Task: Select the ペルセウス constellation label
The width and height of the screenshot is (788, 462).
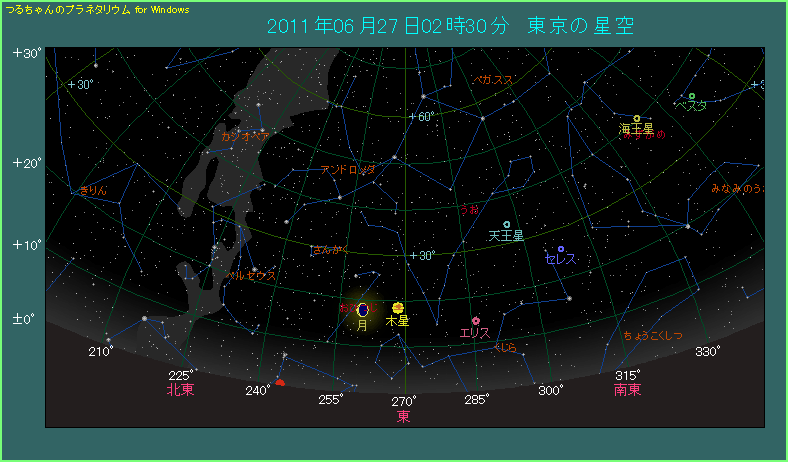Action: 250,274
